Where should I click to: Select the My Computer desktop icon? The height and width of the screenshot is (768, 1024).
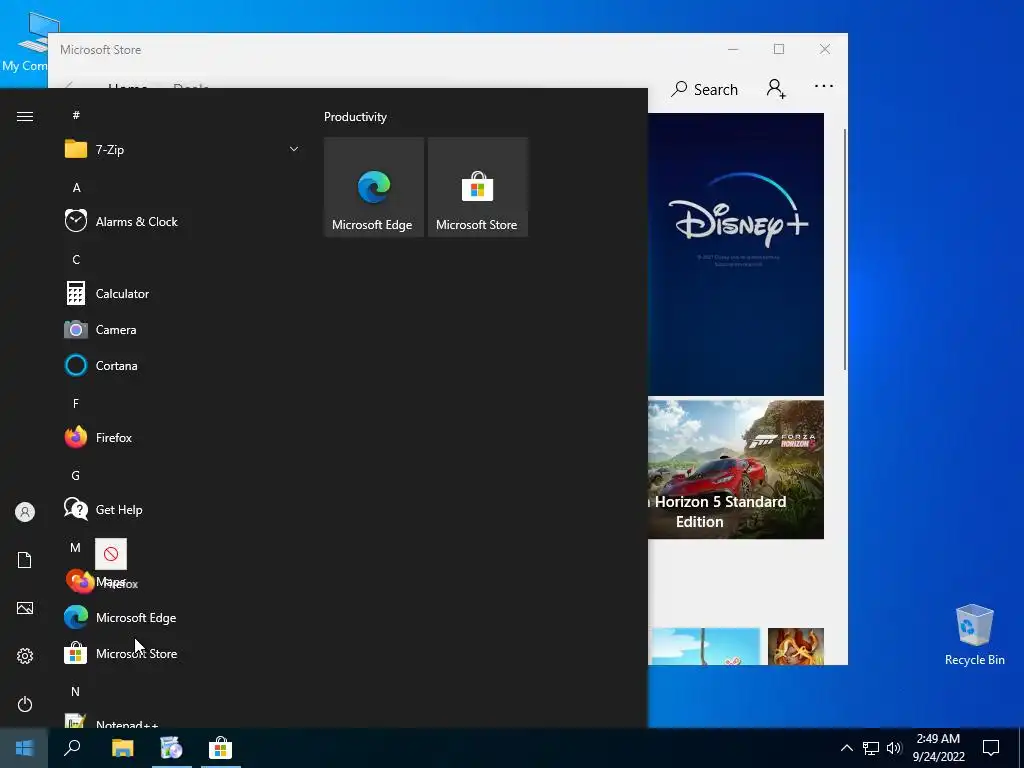[x=24, y=42]
